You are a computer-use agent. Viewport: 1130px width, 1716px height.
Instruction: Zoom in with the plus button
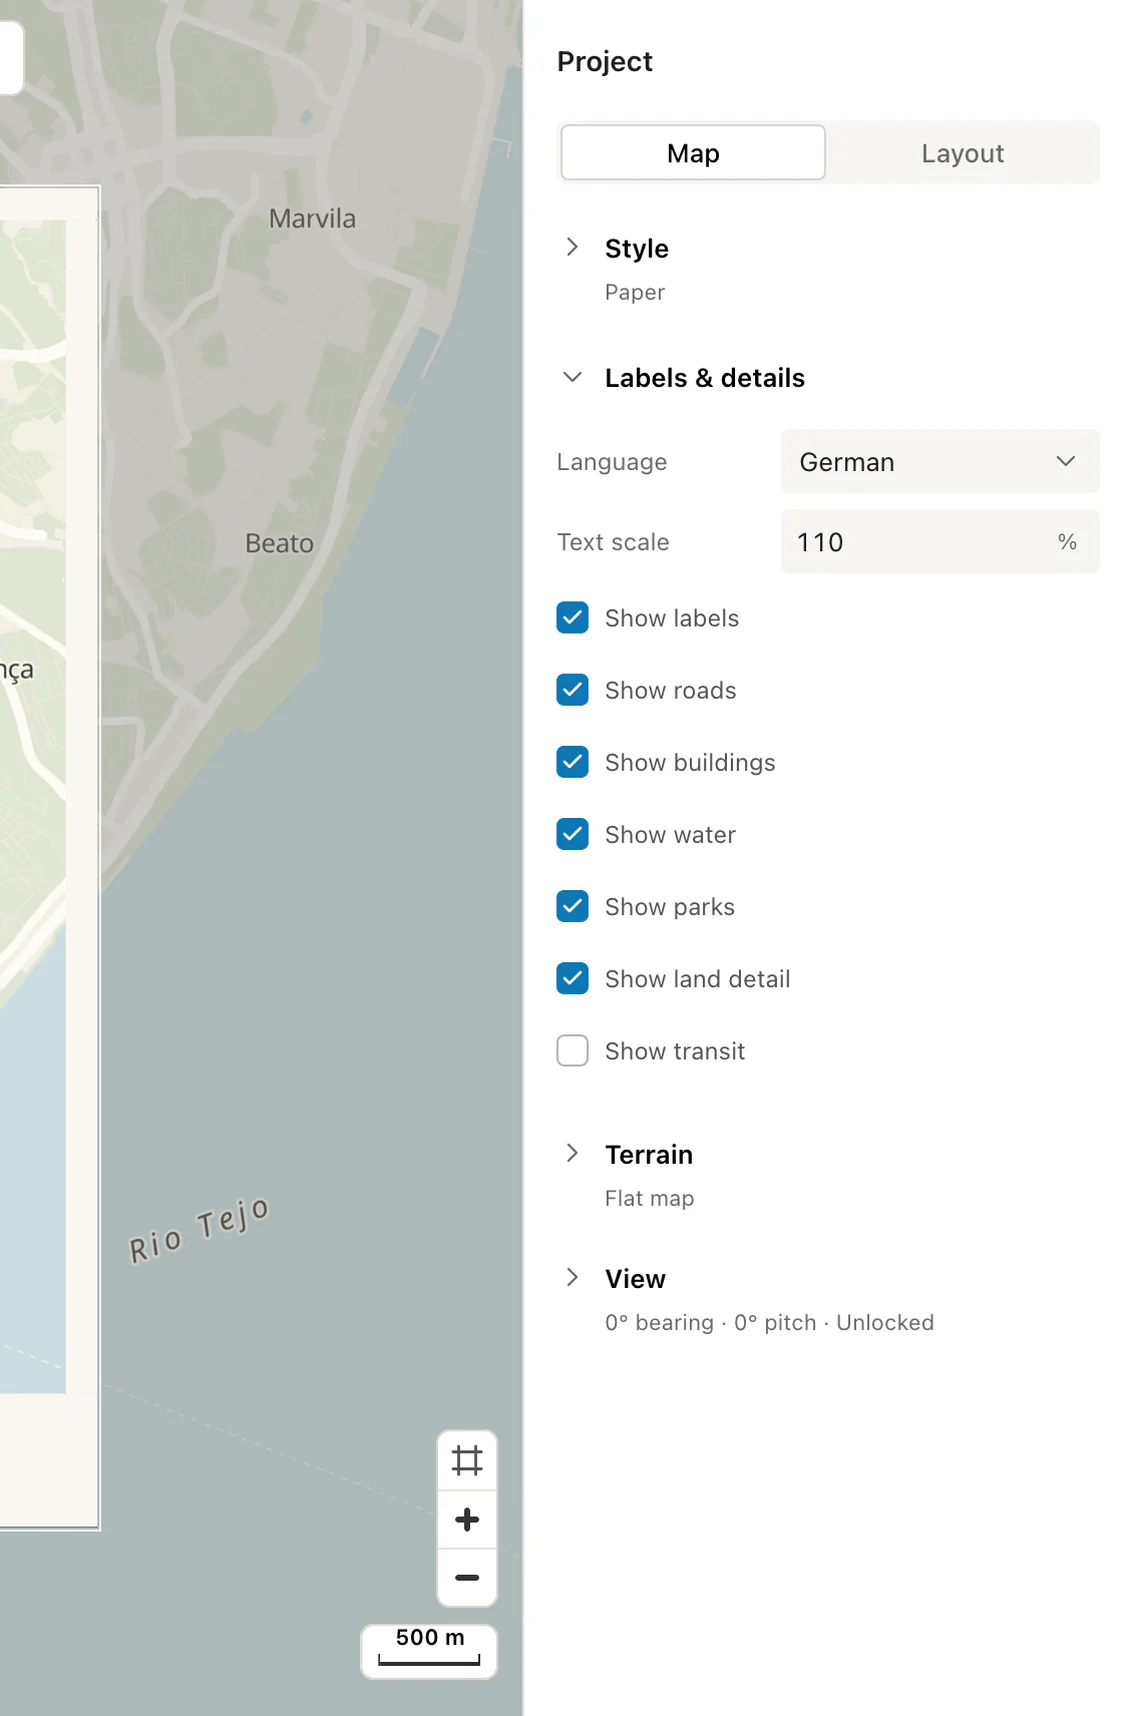pos(467,1520)
